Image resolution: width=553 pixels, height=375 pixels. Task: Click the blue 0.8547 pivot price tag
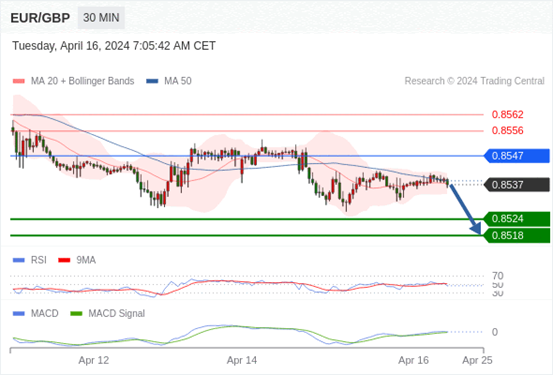pos(516,156)
